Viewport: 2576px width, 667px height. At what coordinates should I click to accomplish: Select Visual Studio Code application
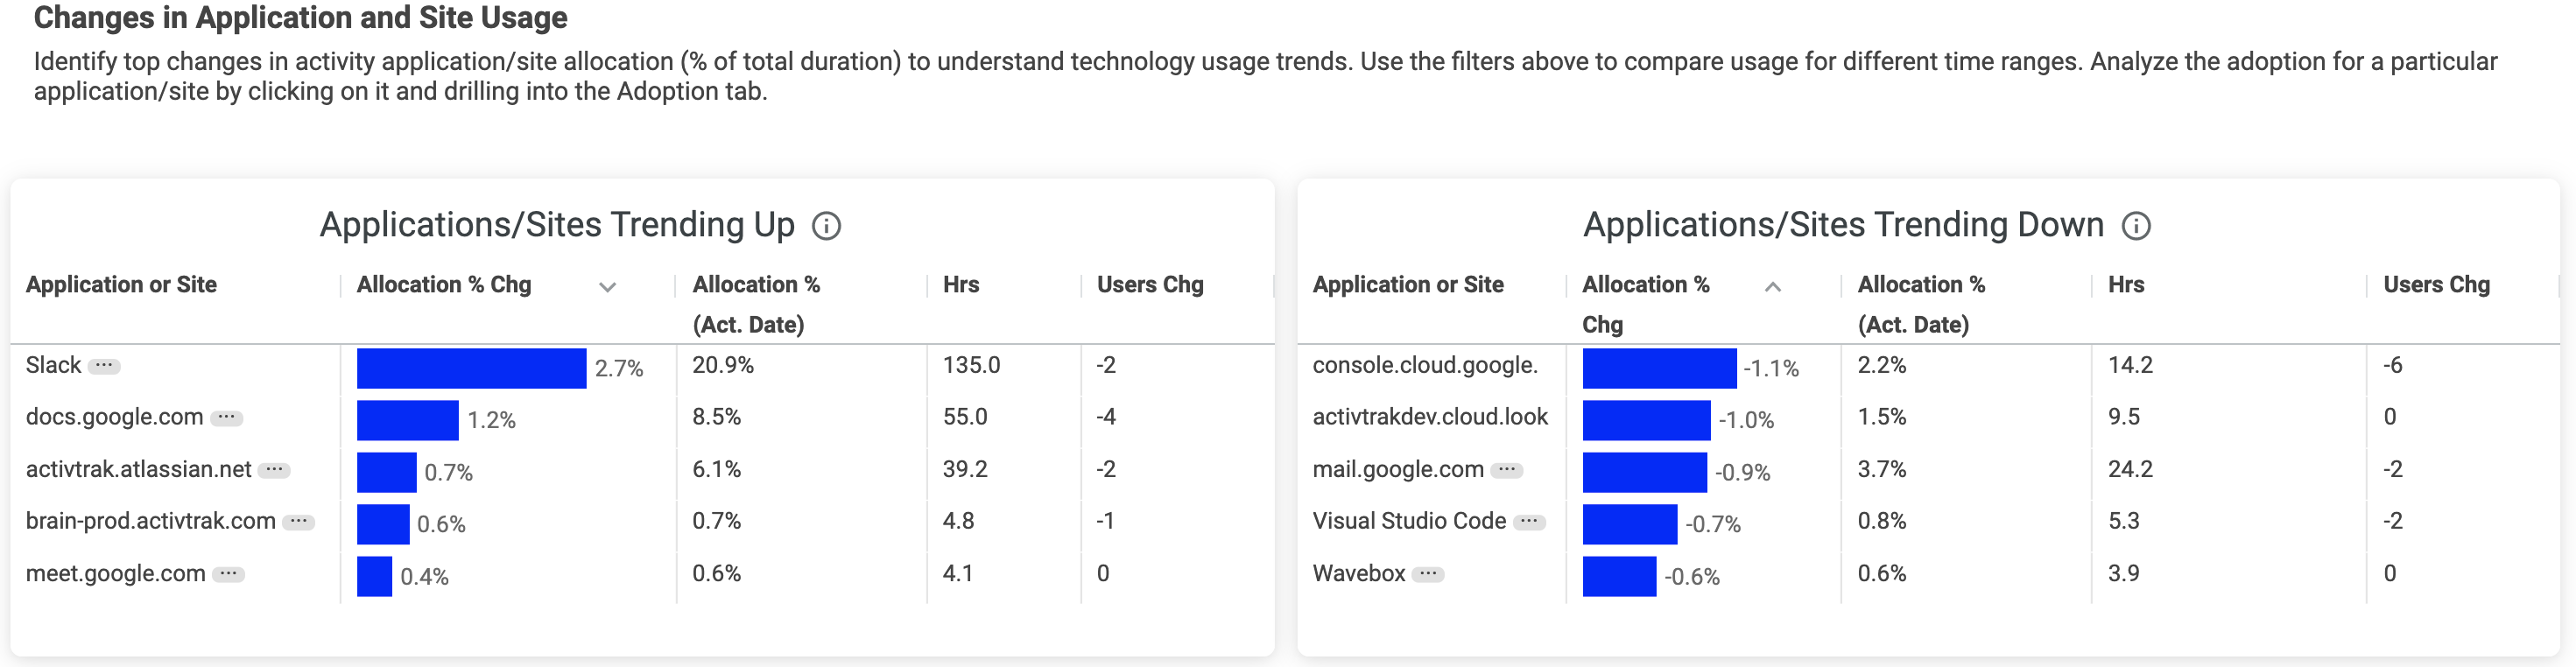1409,521
